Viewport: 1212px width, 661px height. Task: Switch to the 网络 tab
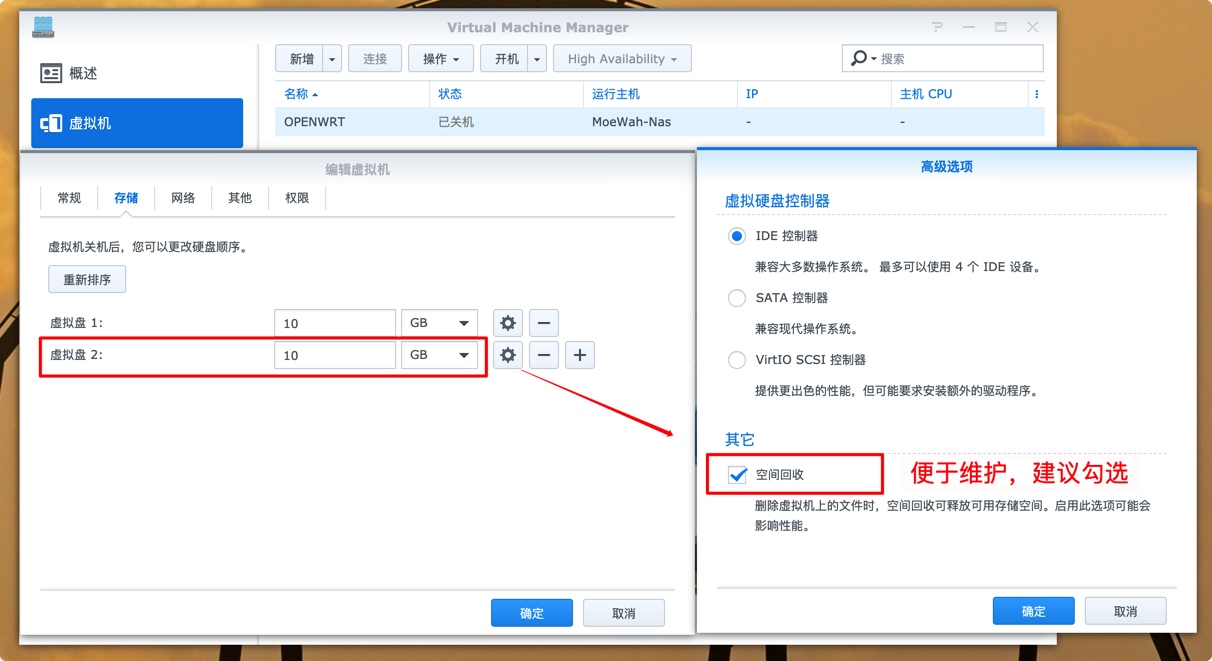click(183, 198)
